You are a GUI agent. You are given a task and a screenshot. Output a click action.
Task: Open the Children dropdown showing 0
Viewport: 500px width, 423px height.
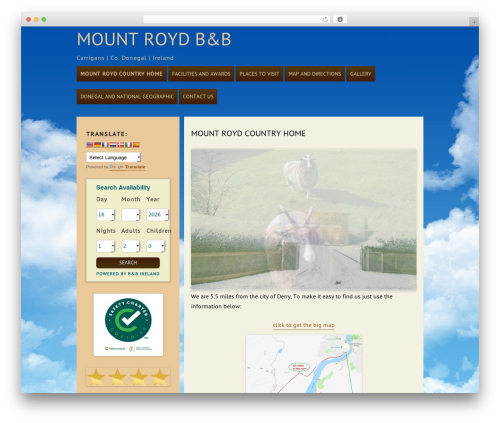(155, 246)
